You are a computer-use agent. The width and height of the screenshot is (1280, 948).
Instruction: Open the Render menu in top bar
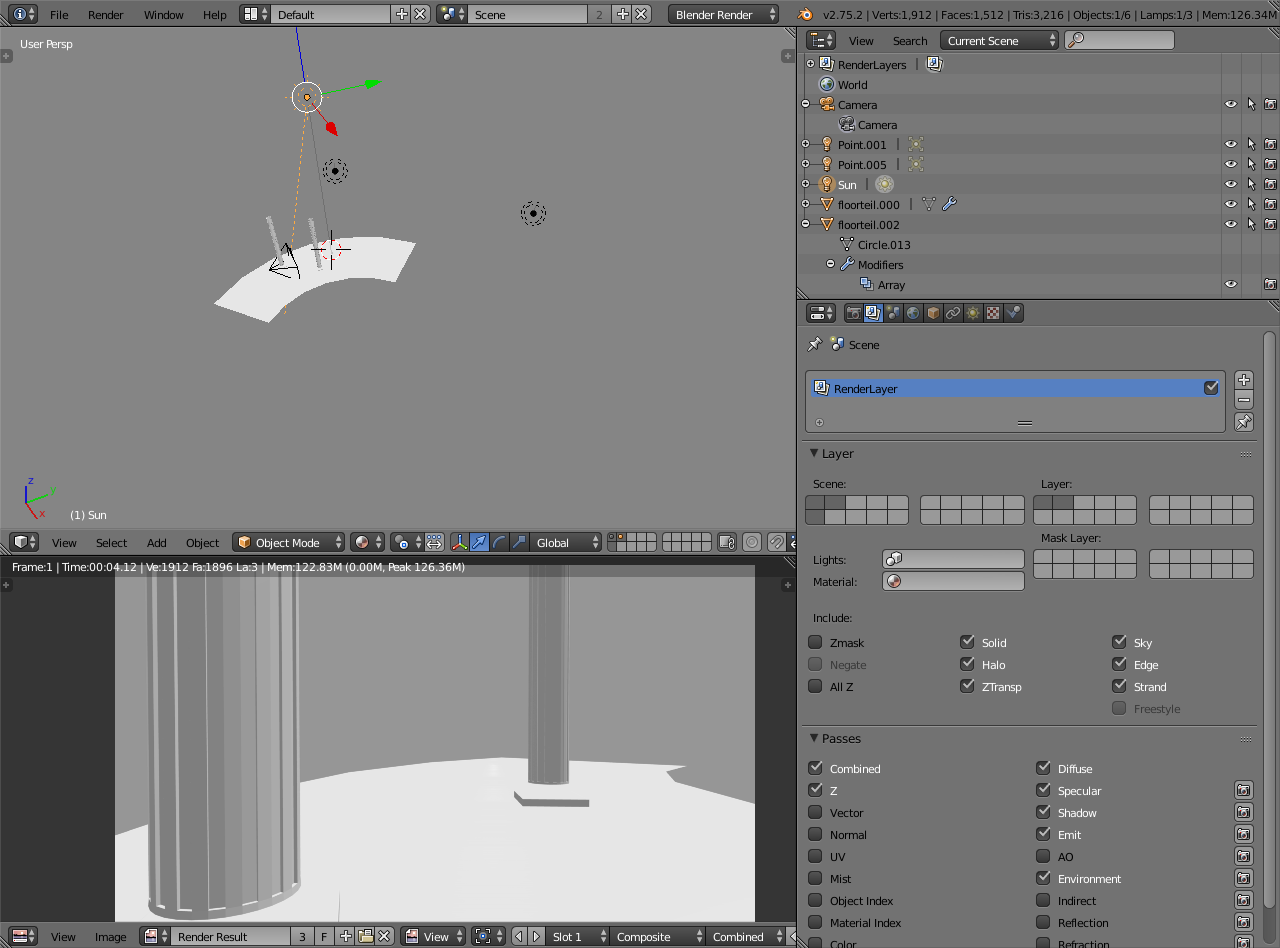[106, 14]
